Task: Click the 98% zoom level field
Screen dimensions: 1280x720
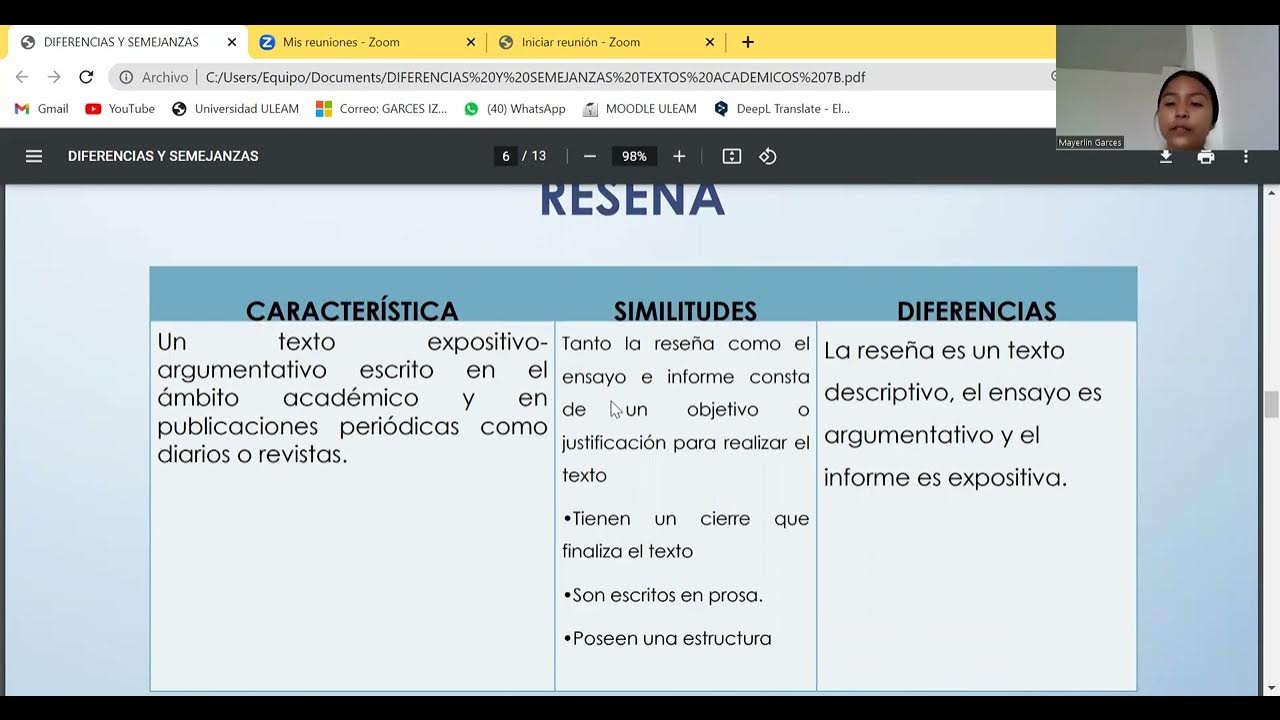Action: point(634,156)
